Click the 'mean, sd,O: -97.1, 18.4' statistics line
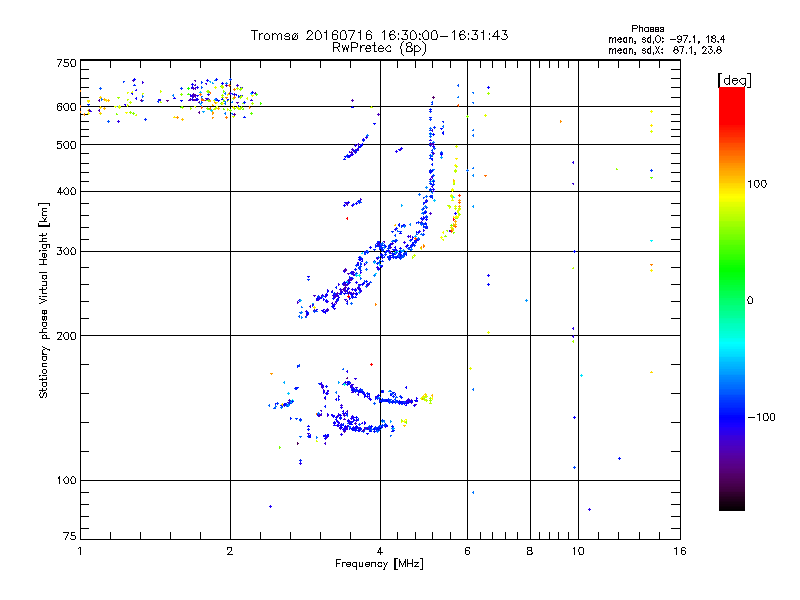800x600 pixels. pos(666,39)
